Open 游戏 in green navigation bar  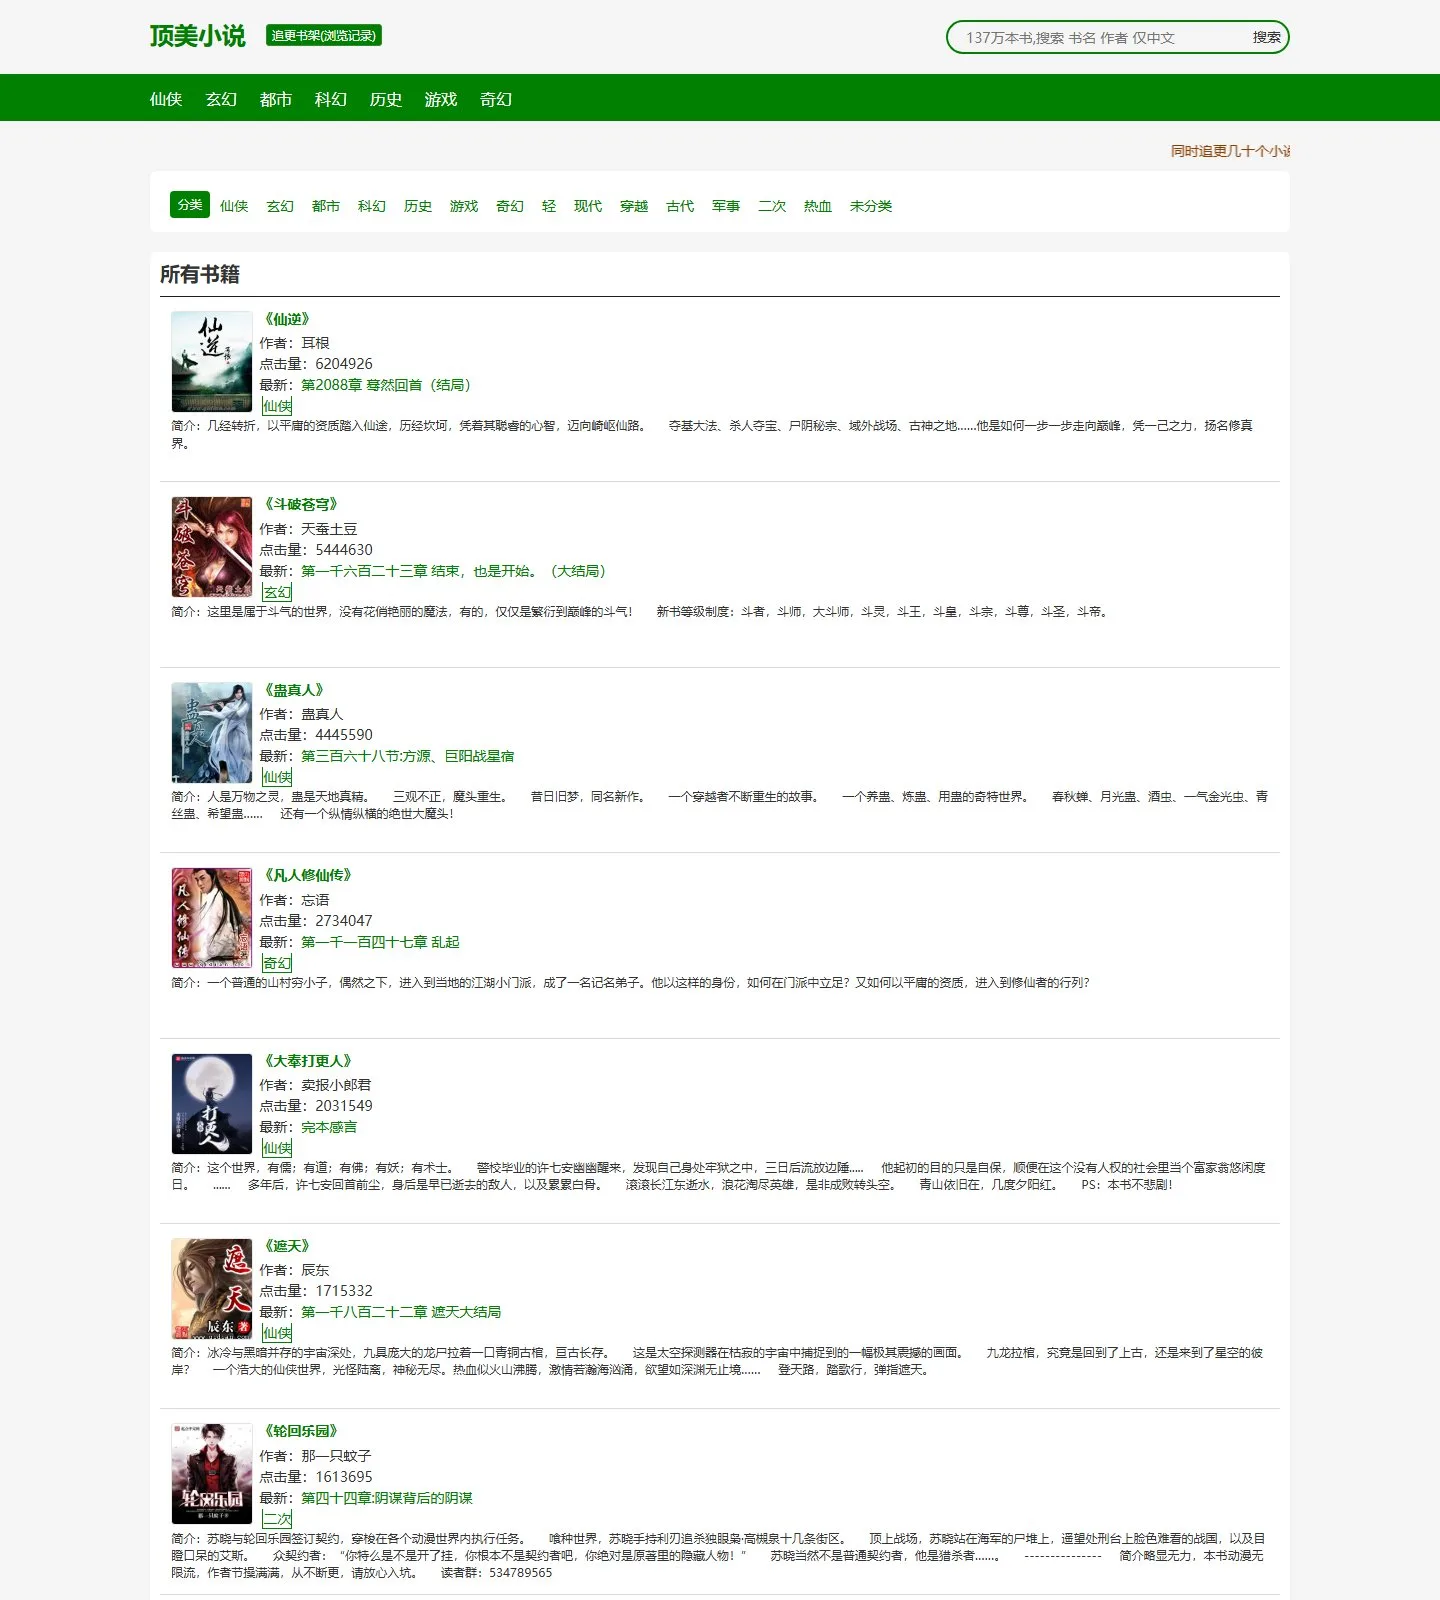click(x=441, y=99)
